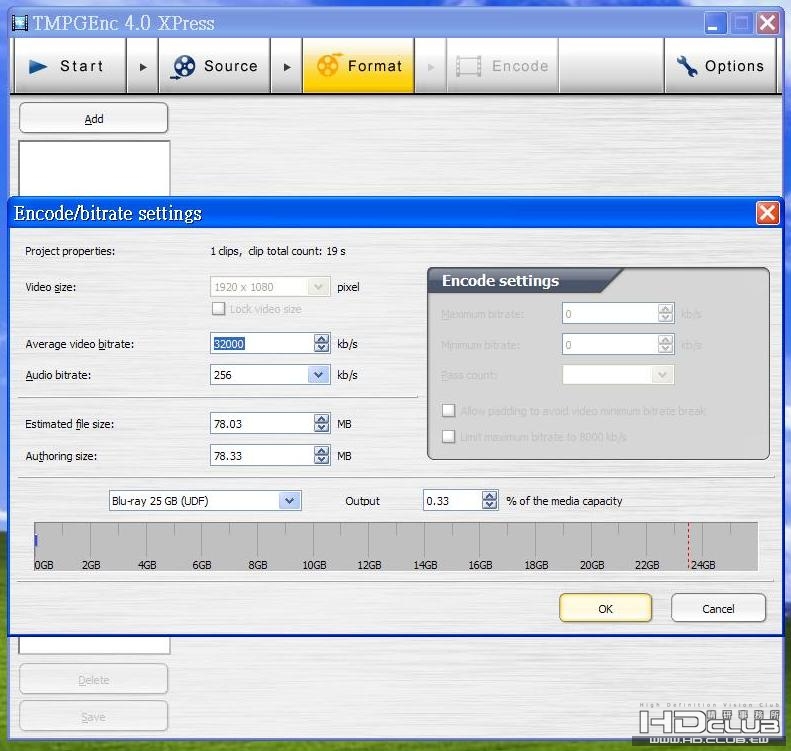Screen dimensions: 791x751
Task: Click the Output percentage field showing 0.33
Action: (x=452, y=501)
